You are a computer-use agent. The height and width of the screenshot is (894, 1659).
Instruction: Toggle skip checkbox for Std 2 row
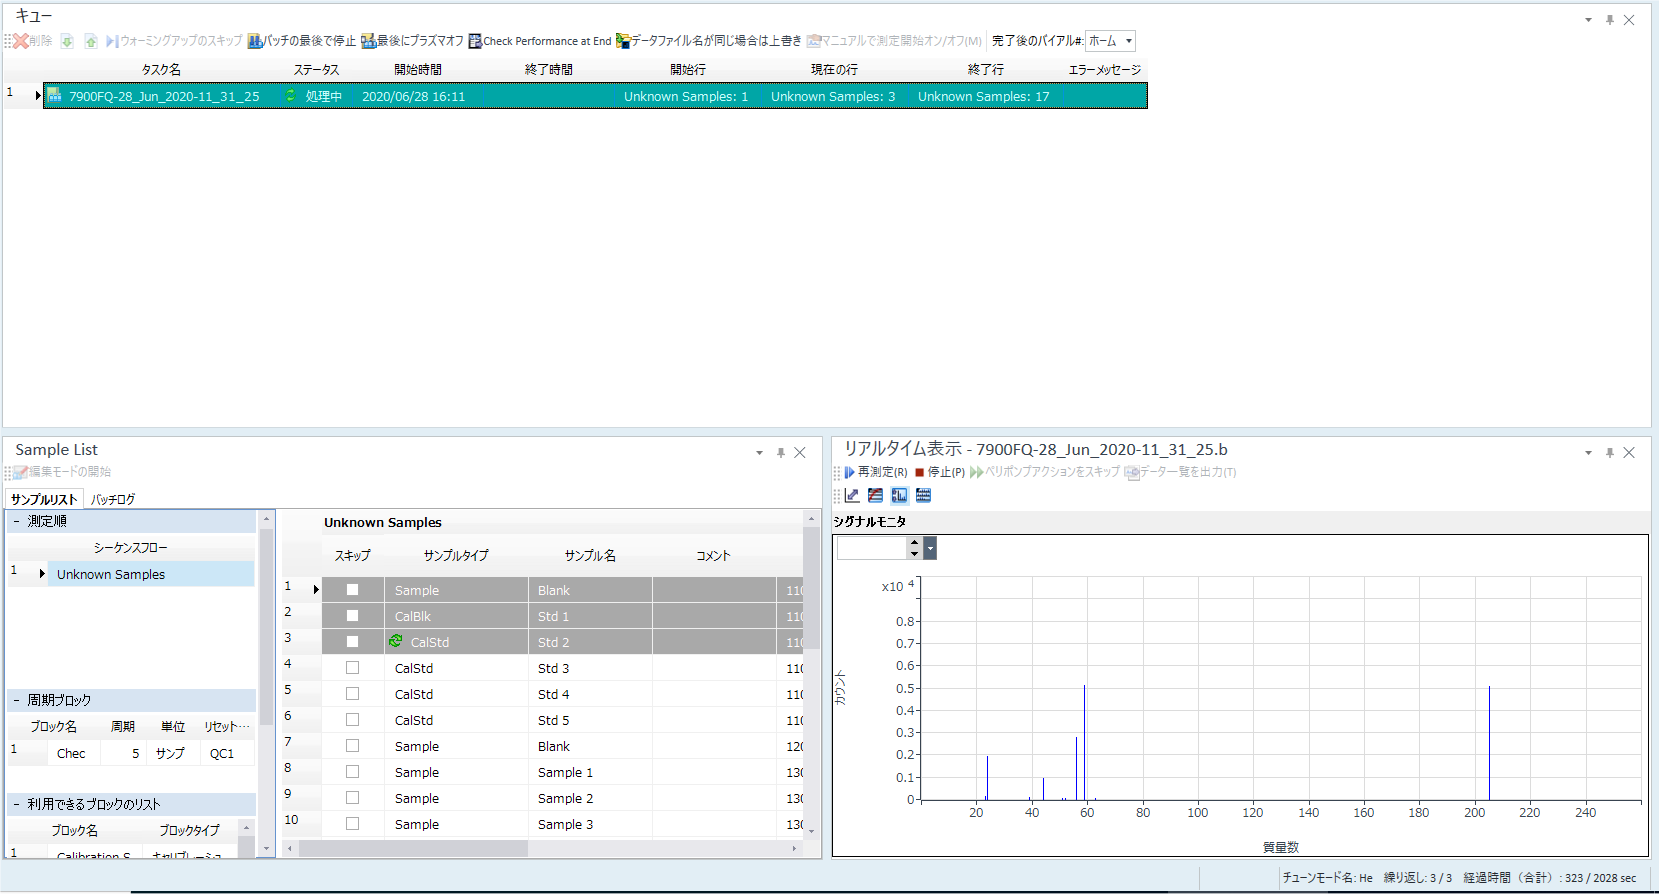pyautogui.click(x=352, y=642)
